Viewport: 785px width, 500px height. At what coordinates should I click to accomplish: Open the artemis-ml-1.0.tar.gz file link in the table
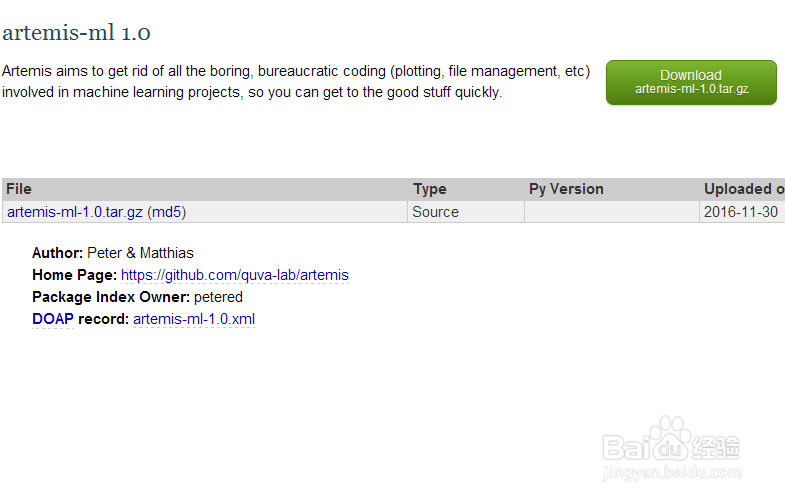pyautogui.click(x=75, y=212)
